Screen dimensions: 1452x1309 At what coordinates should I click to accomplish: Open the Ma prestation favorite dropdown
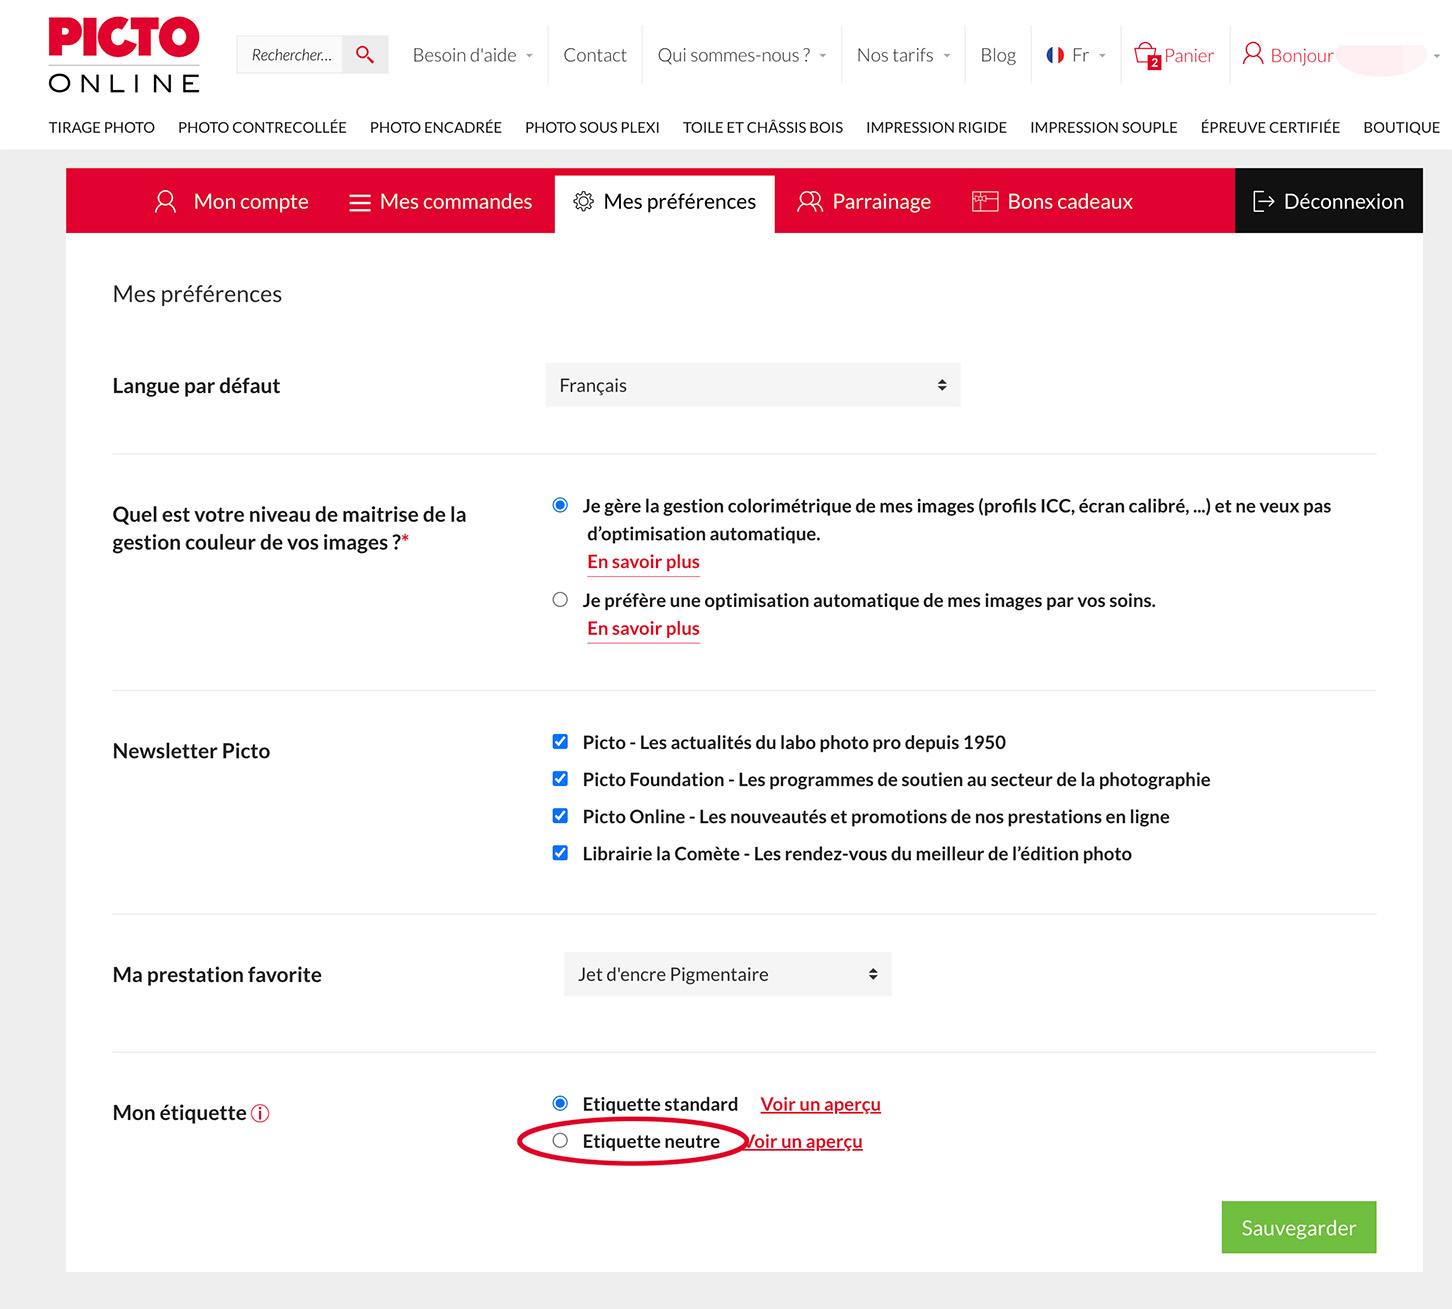[727, 974]
